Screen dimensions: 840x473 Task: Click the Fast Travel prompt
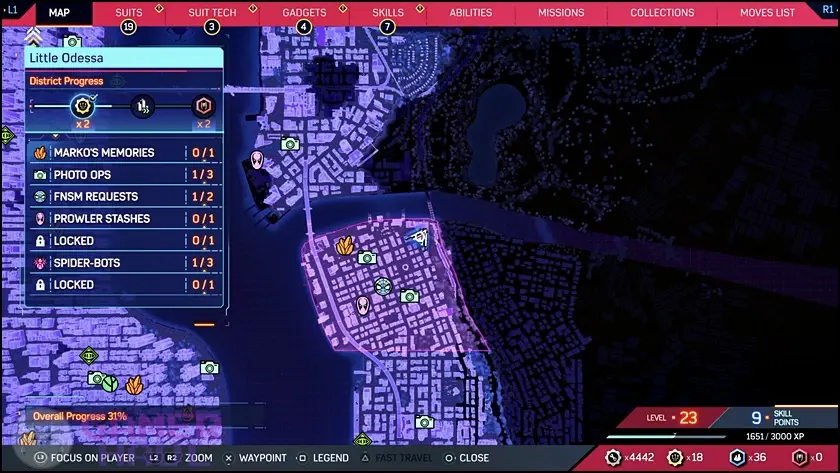click(396, 458)
